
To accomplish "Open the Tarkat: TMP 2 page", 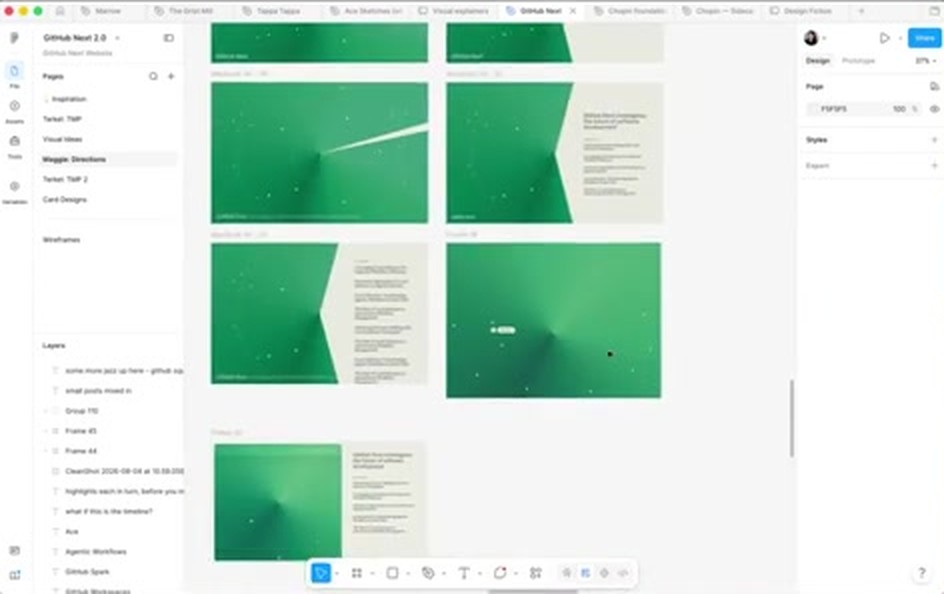I will click(65, 179).
